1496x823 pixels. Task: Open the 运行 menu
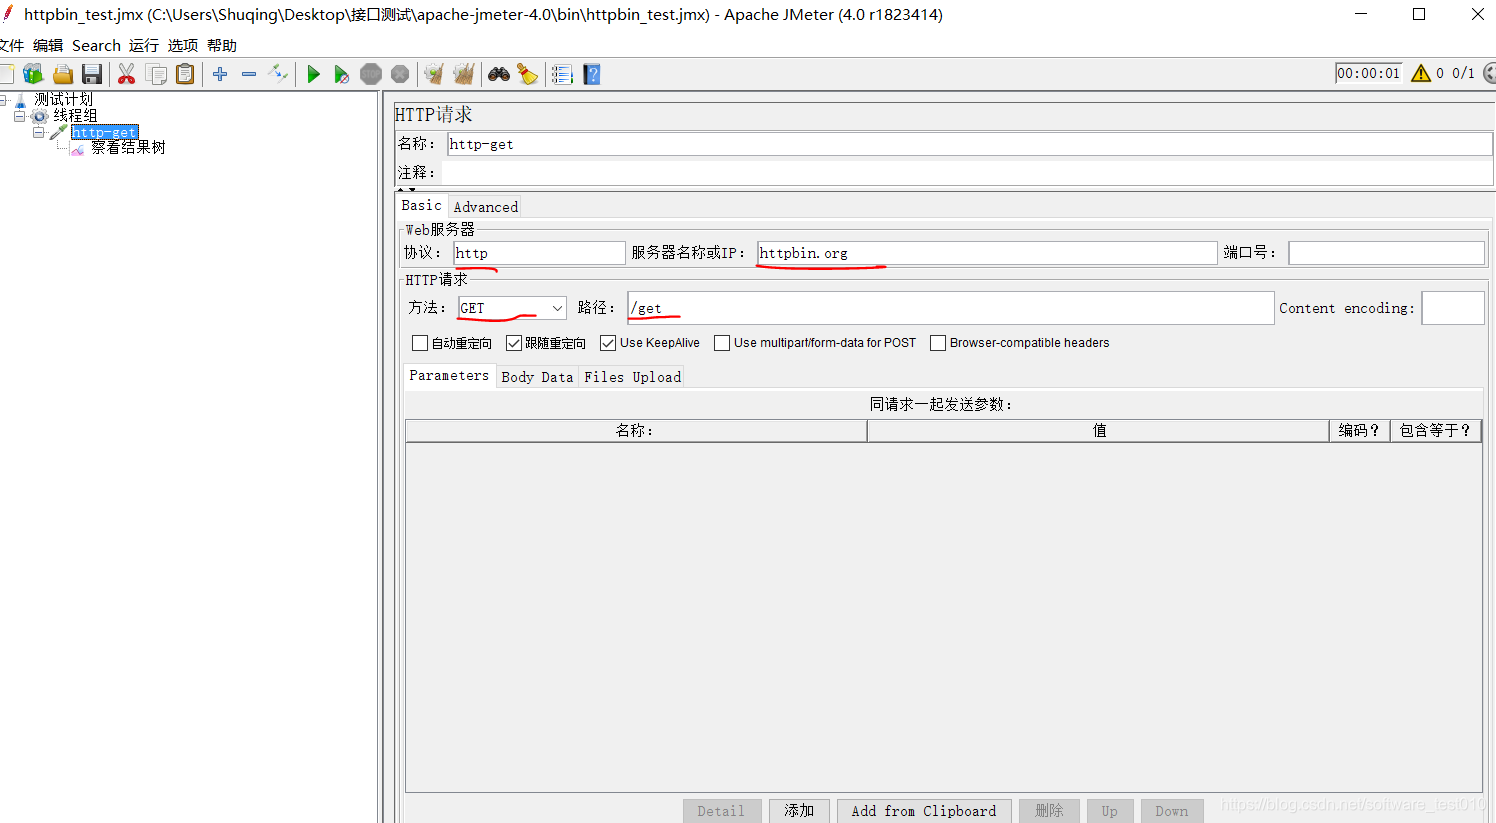click(x=144, y=46)
